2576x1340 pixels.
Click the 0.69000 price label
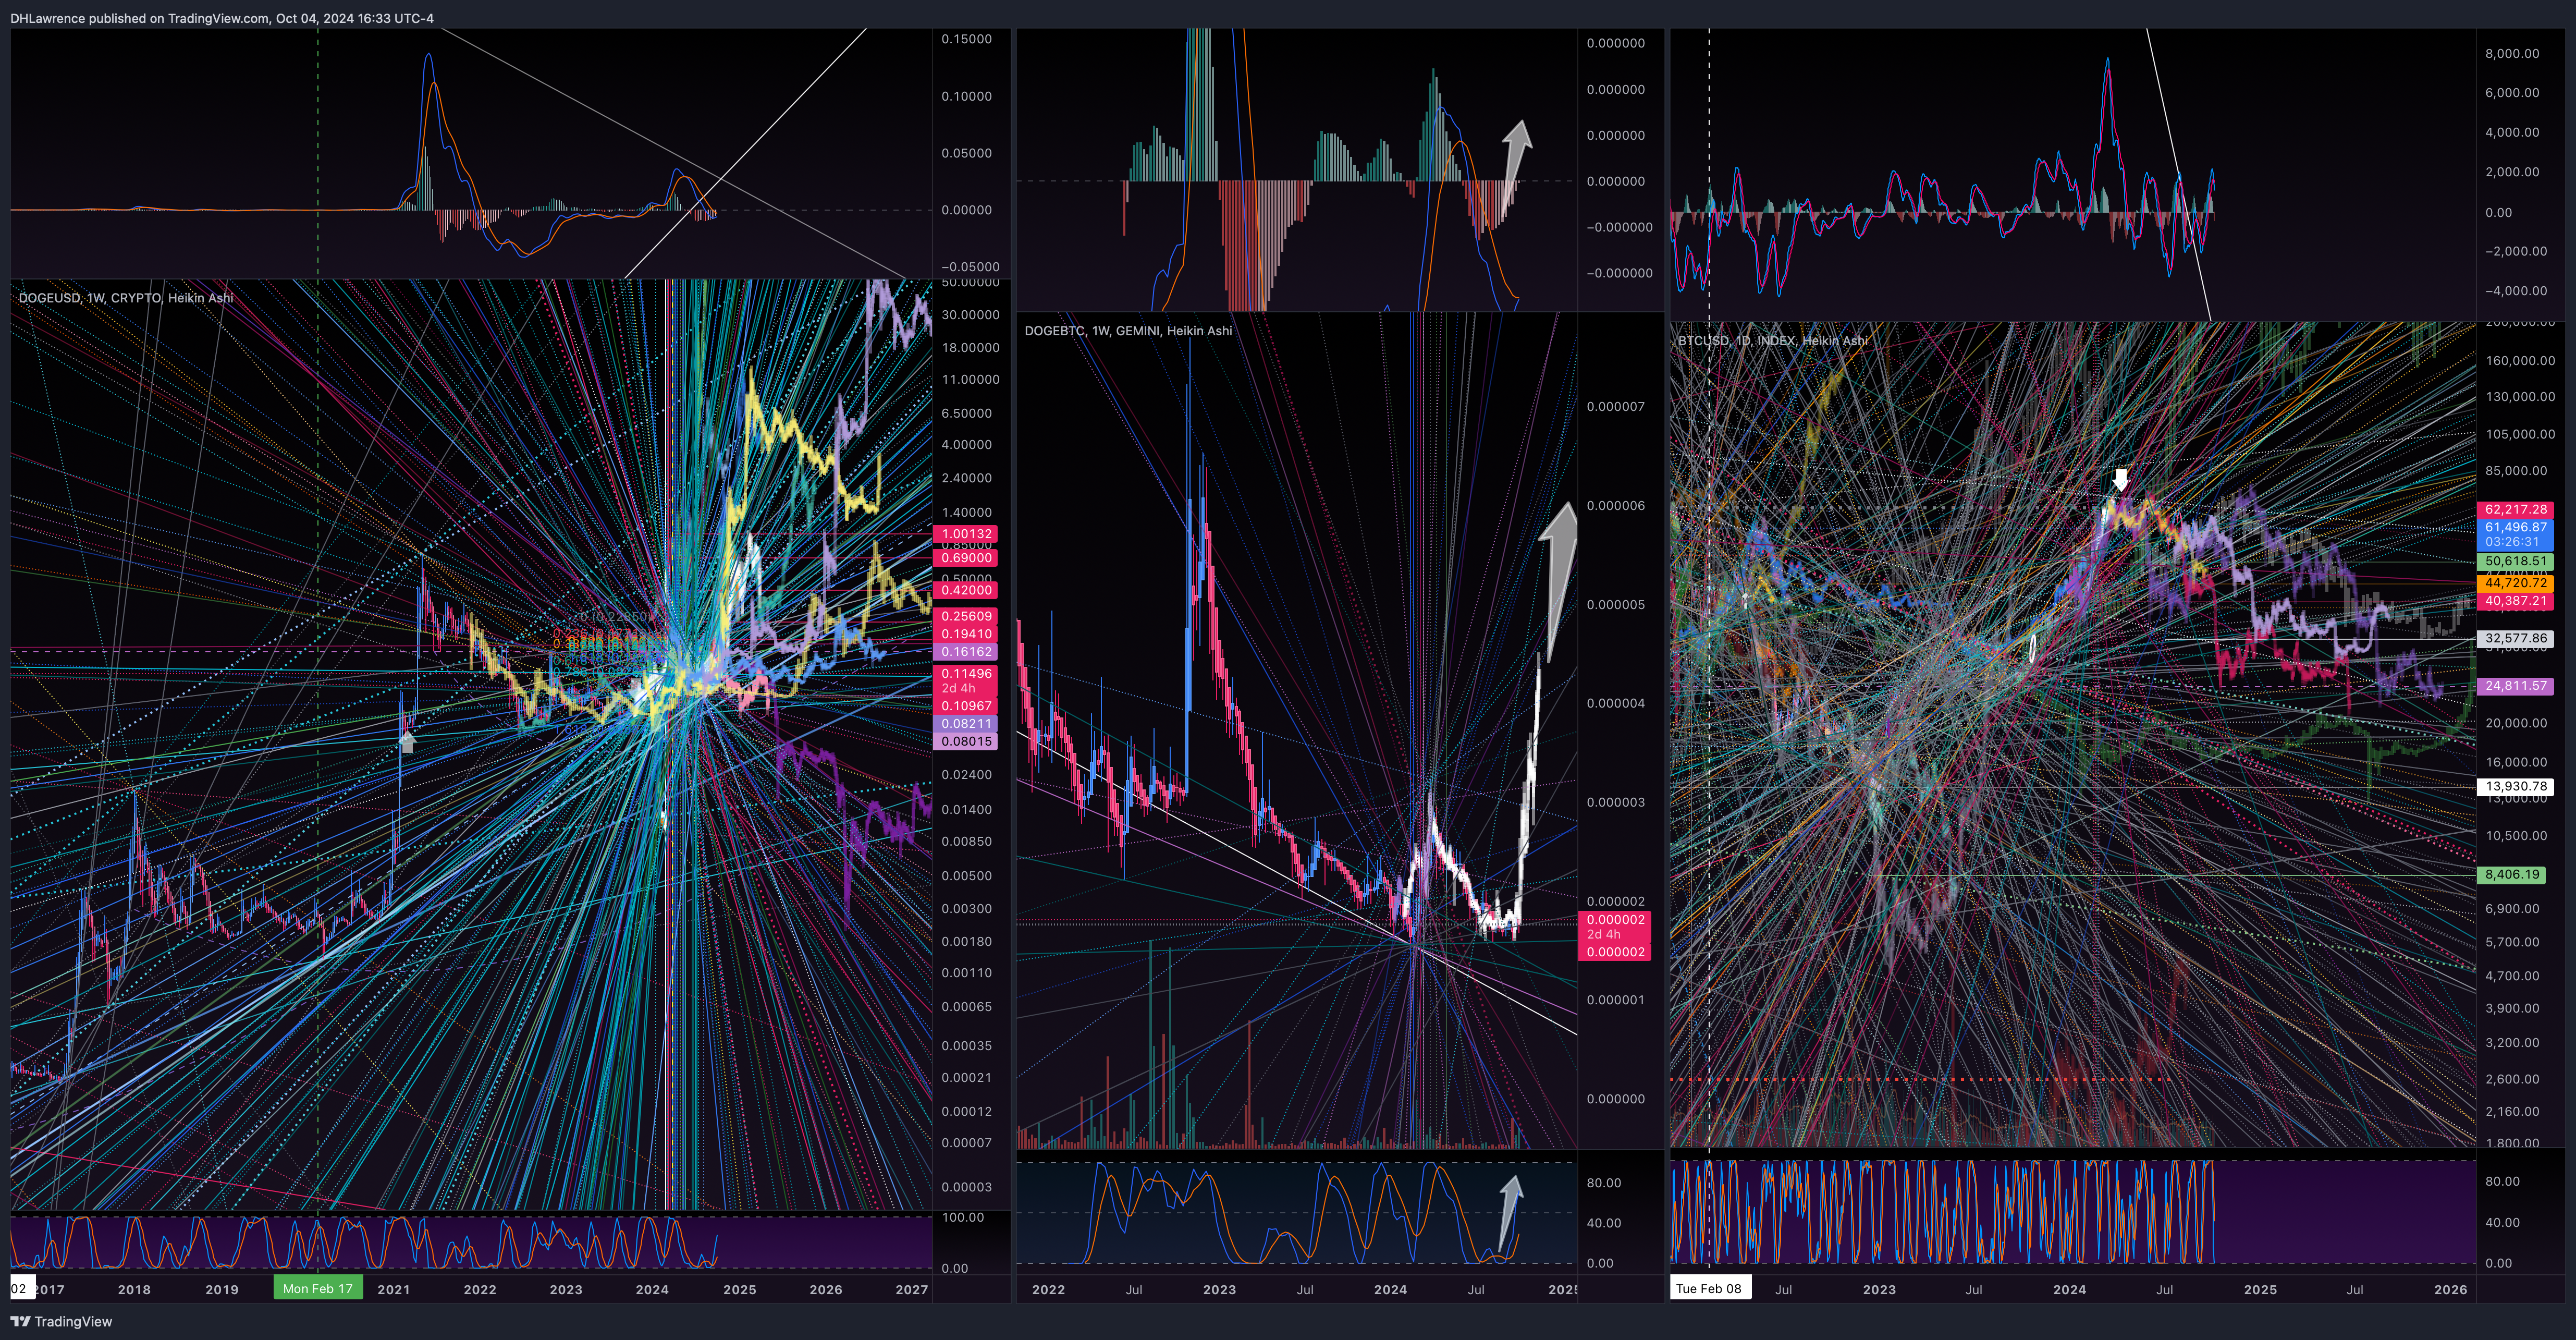point(965,558)
